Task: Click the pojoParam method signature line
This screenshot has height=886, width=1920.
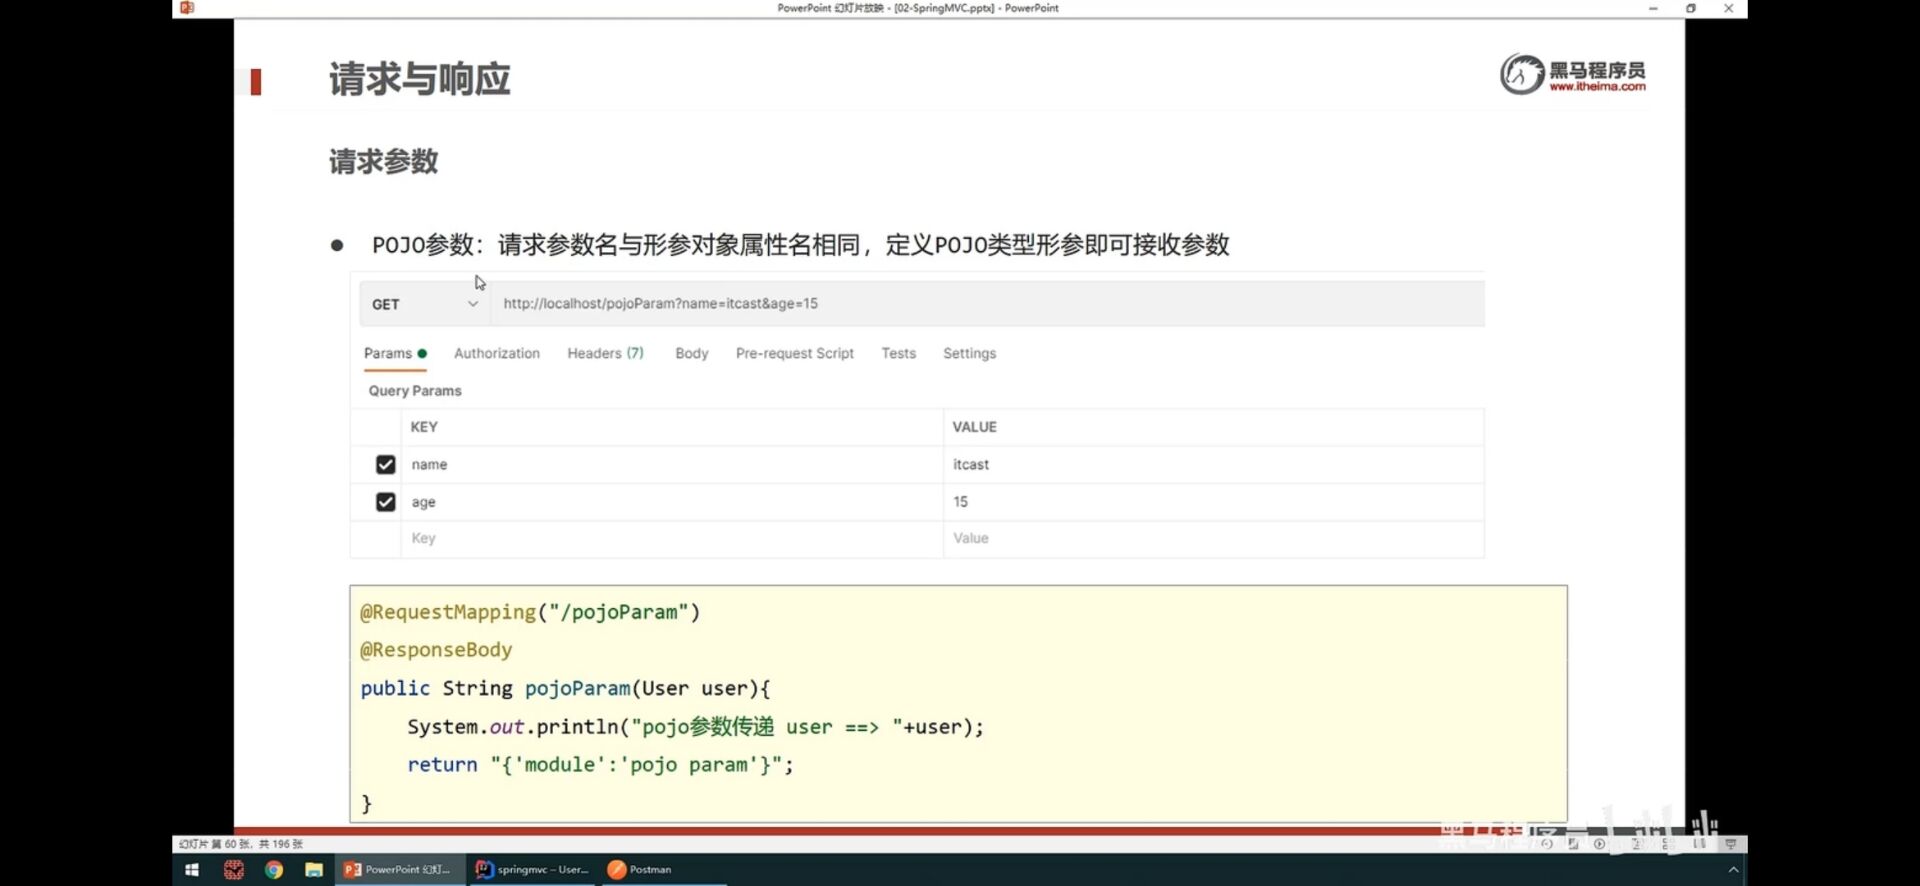Action: pos(565,689)
